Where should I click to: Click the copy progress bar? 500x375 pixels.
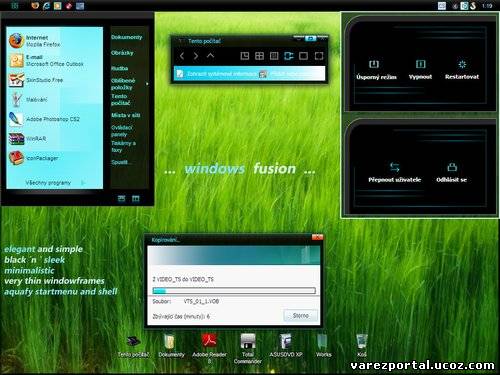234,291
